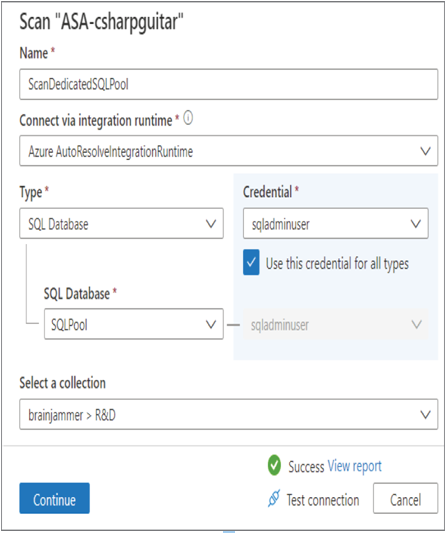
Task: Open the brainjammer > R&D collection dropdown
Action: click(x=228, y=414)
